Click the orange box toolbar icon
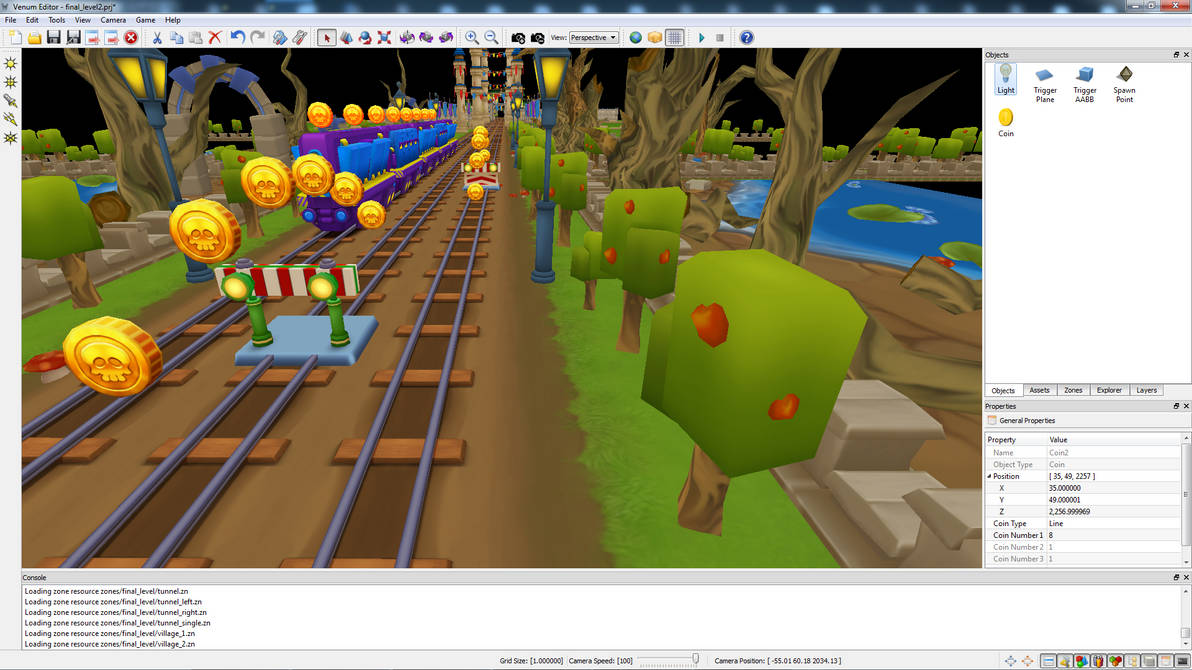This screenshot has height=670, width=1192. click(x=655, y=37)
